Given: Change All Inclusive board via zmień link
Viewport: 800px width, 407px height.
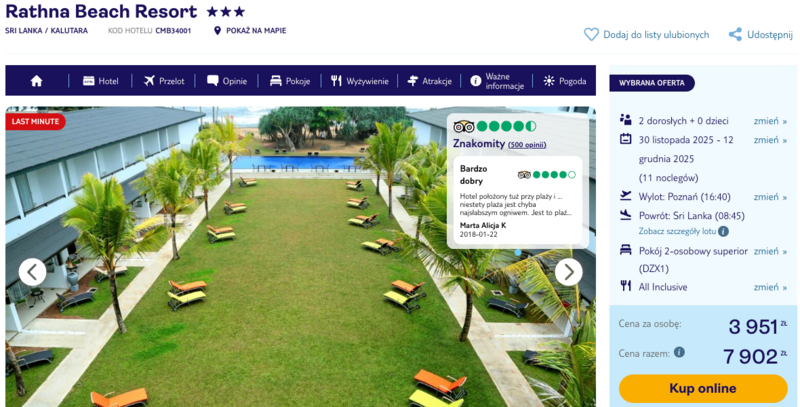Looking at the screenshot, I should (770, 287).
